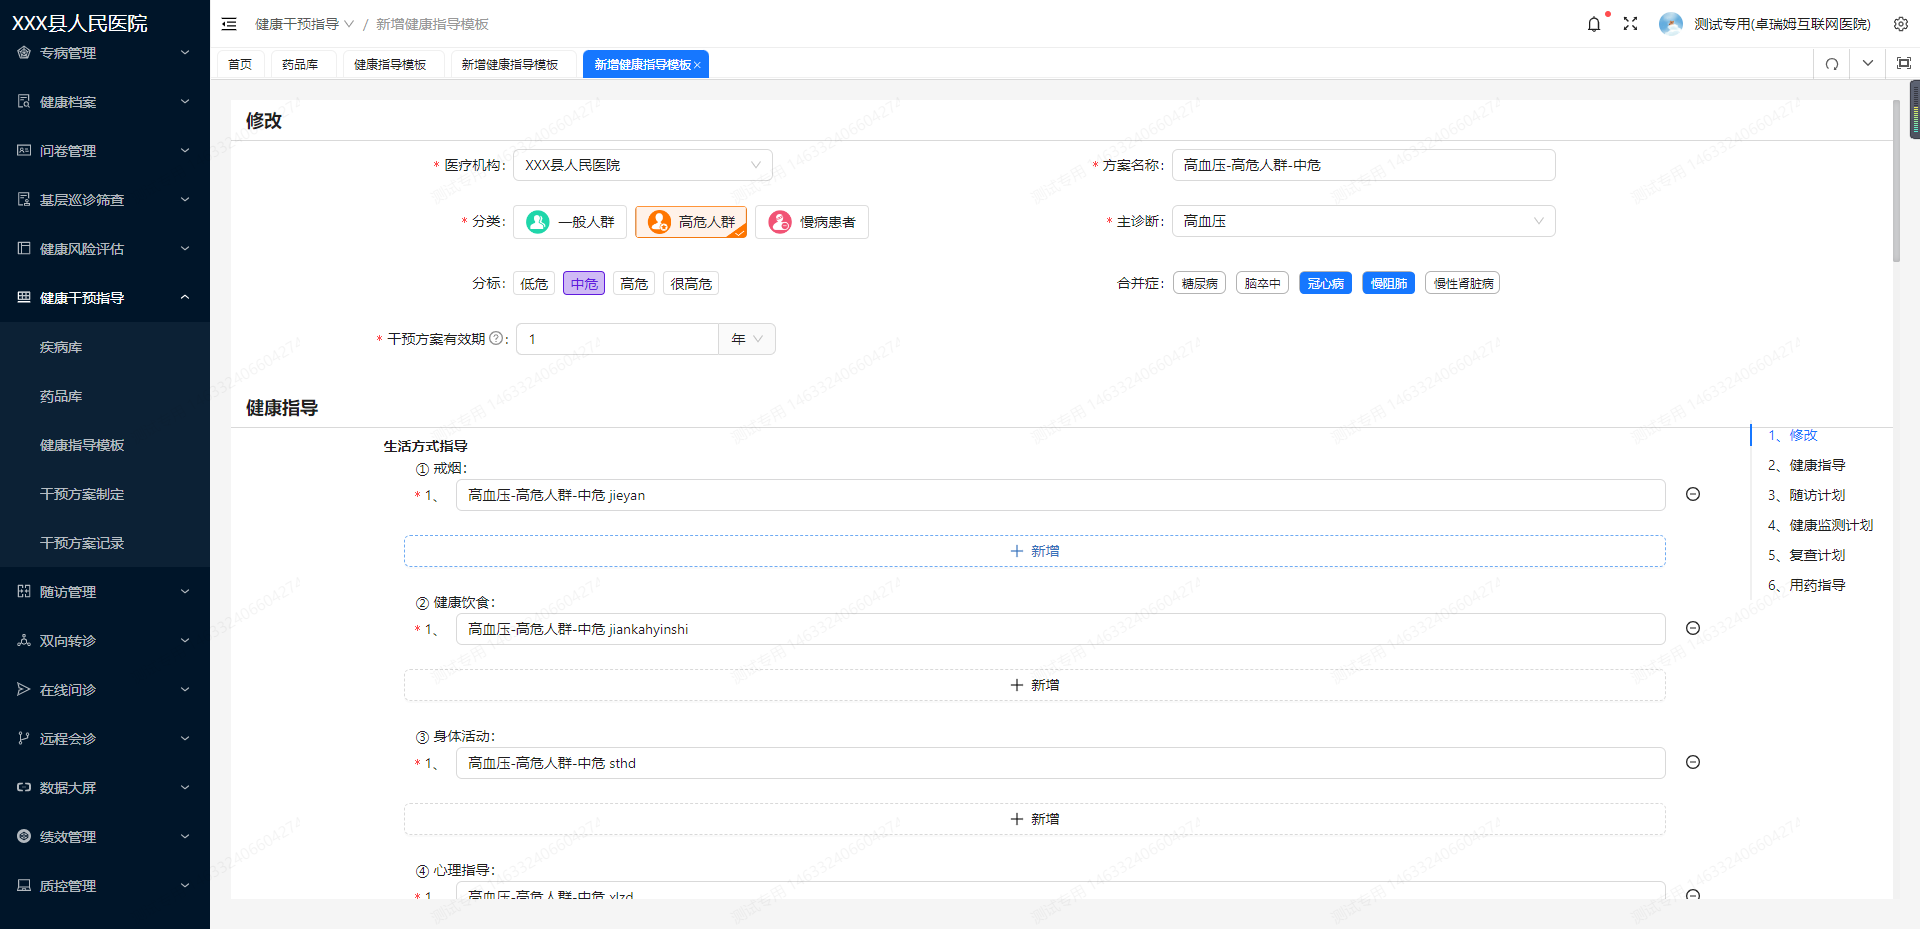This screenshot has height=929, width=1920.
Task: Click the 方案名称 input field
Action: pyautogui.click(x=1363, y=165)
